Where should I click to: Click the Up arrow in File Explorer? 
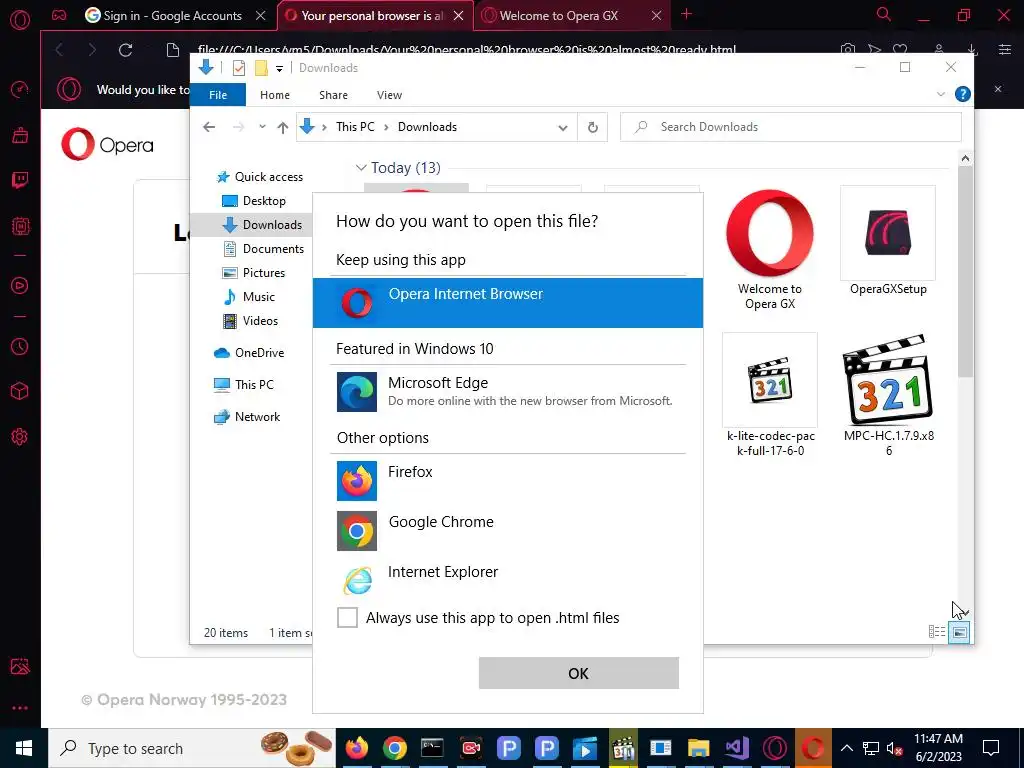pyautogui.click(x=282, y=127)
